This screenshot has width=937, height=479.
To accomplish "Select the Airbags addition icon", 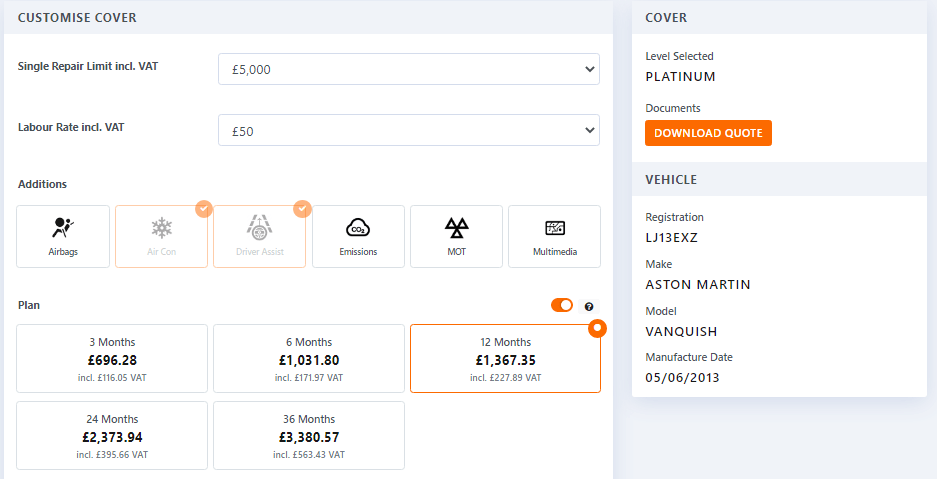I will [62, 227].
